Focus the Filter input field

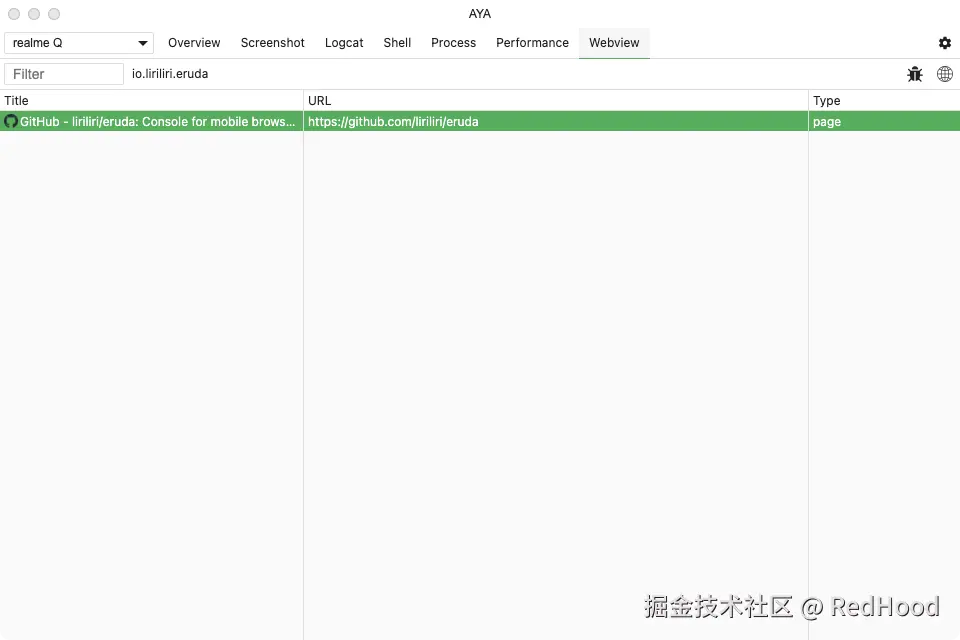[64, 74]
